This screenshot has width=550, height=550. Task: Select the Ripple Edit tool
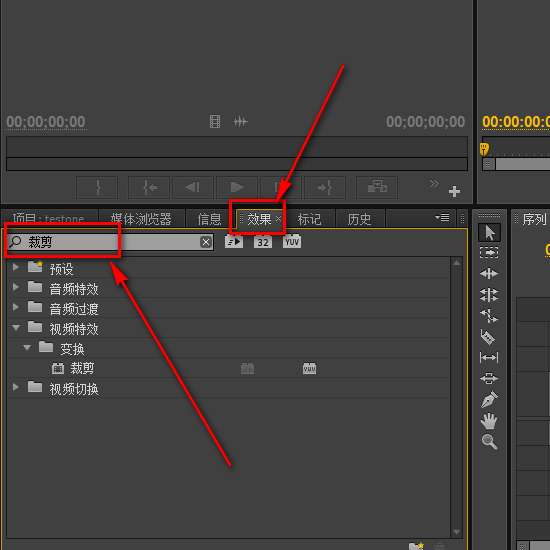(x=489, y=274)
